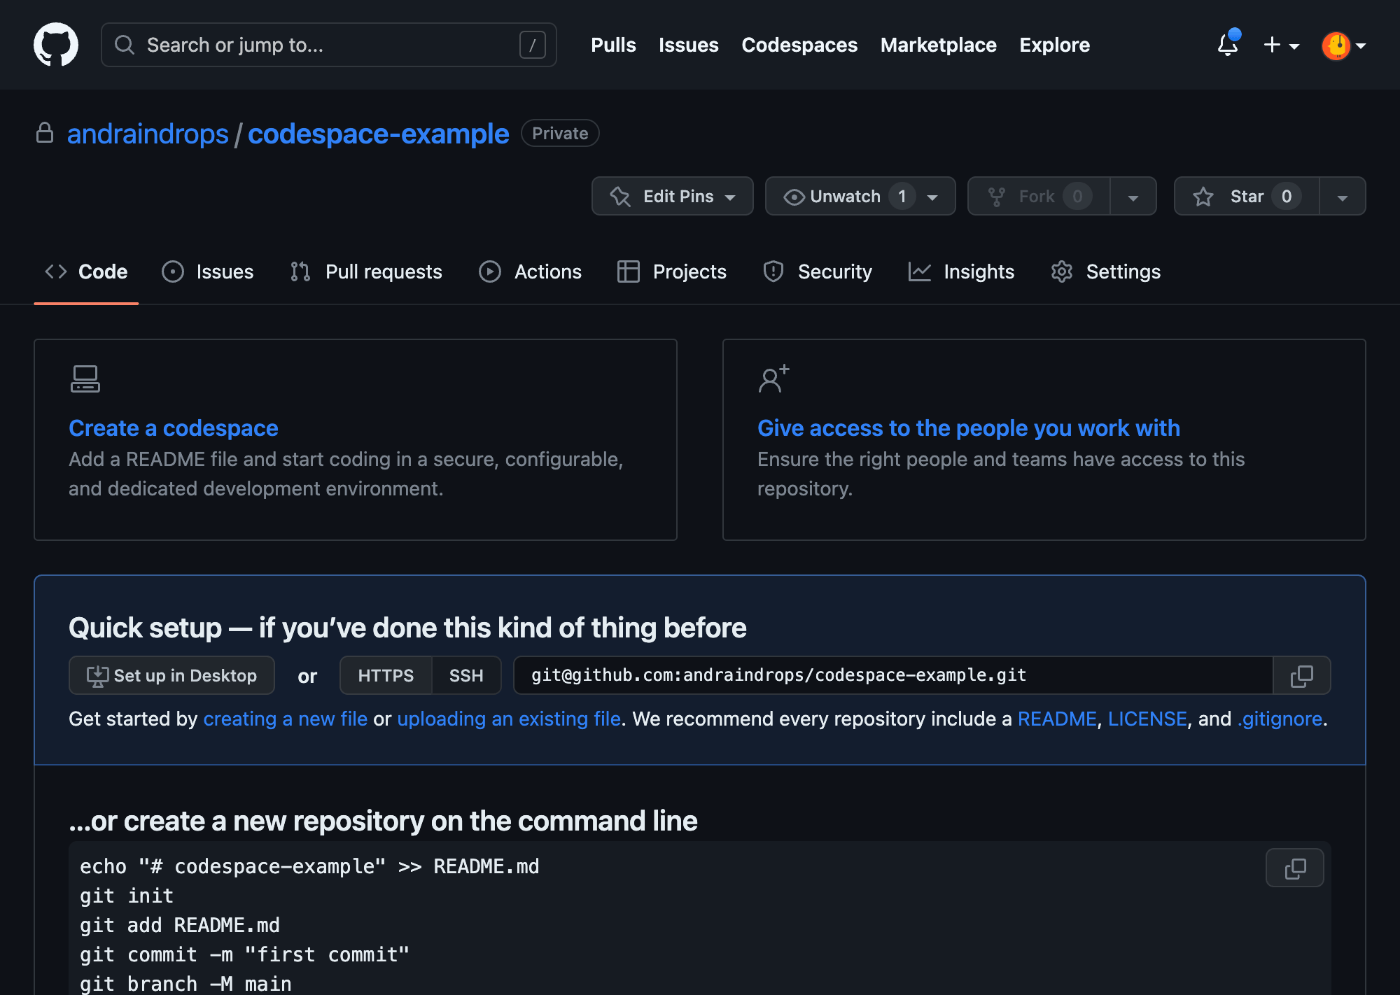
Task: Click the slash shortcut key hint
Action: click(532, 45)
